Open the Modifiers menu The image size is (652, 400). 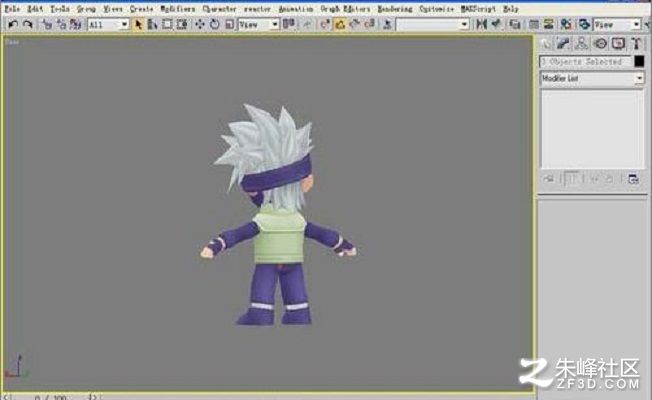point(178,9)
